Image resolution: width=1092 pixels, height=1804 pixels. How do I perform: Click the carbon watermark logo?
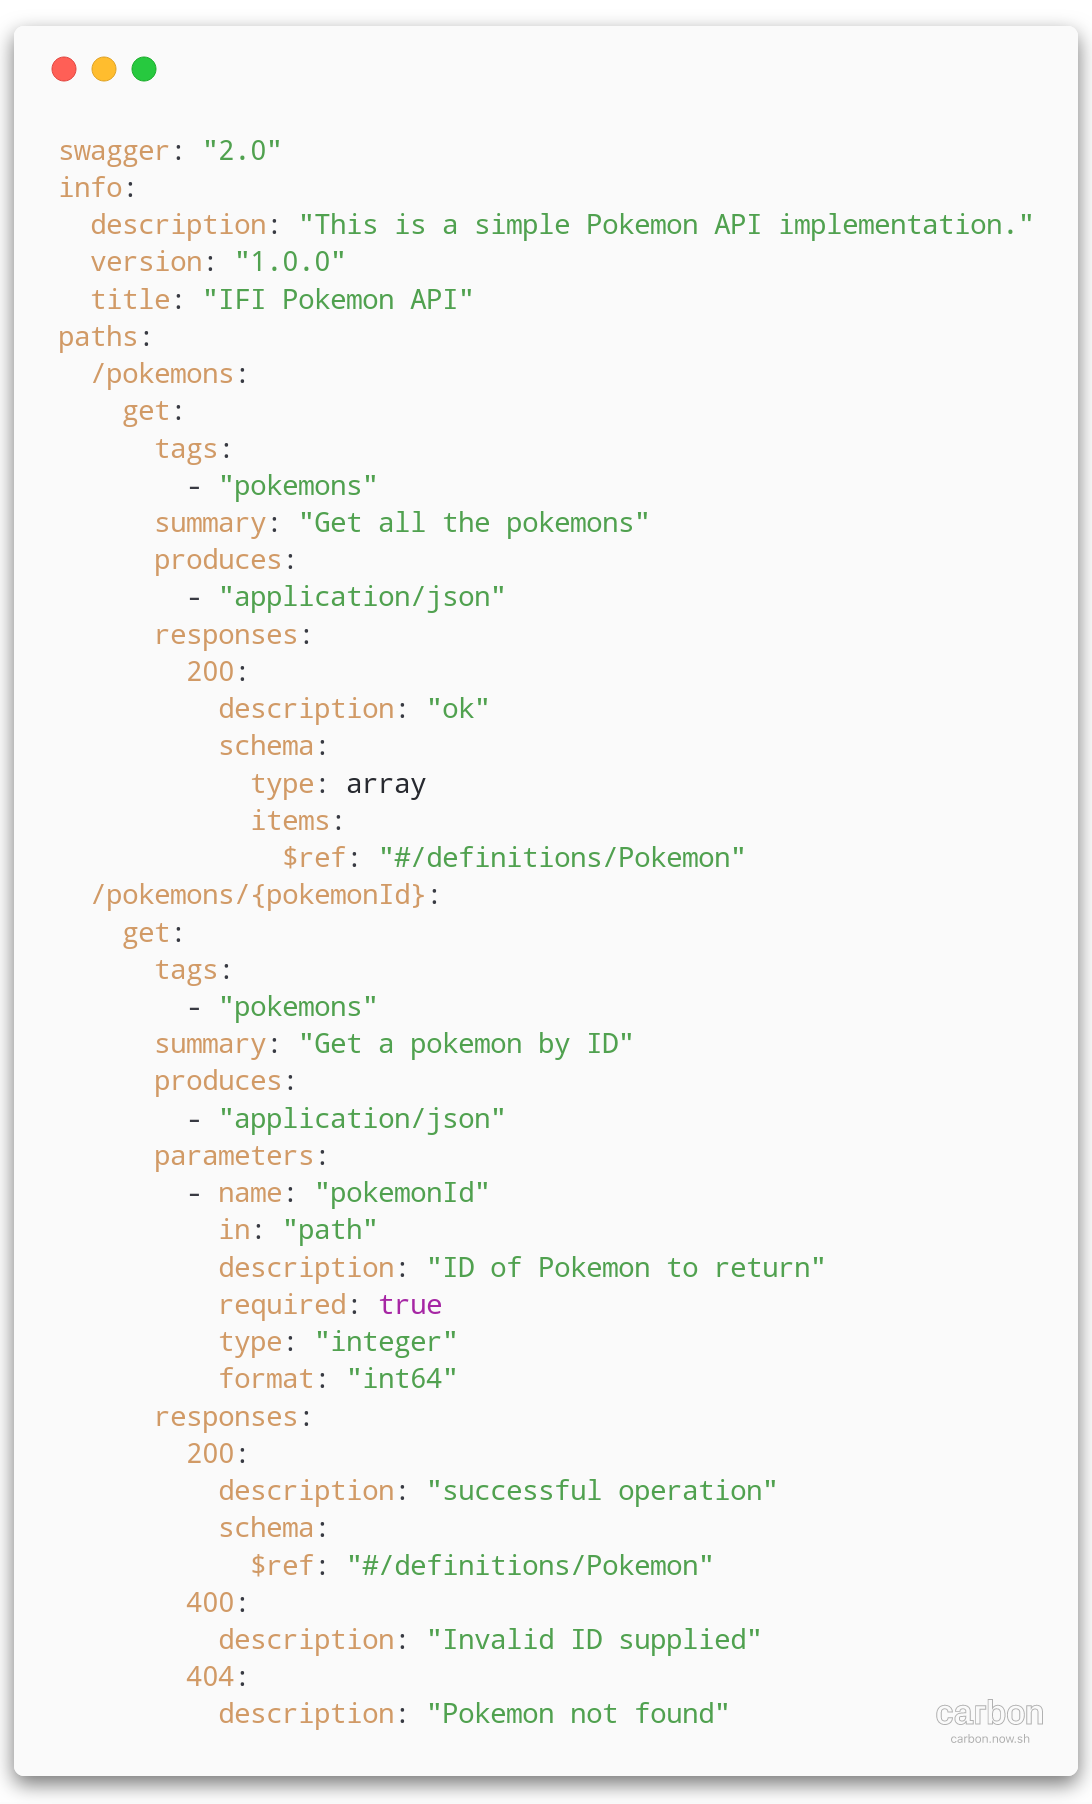click(989, 1713)
